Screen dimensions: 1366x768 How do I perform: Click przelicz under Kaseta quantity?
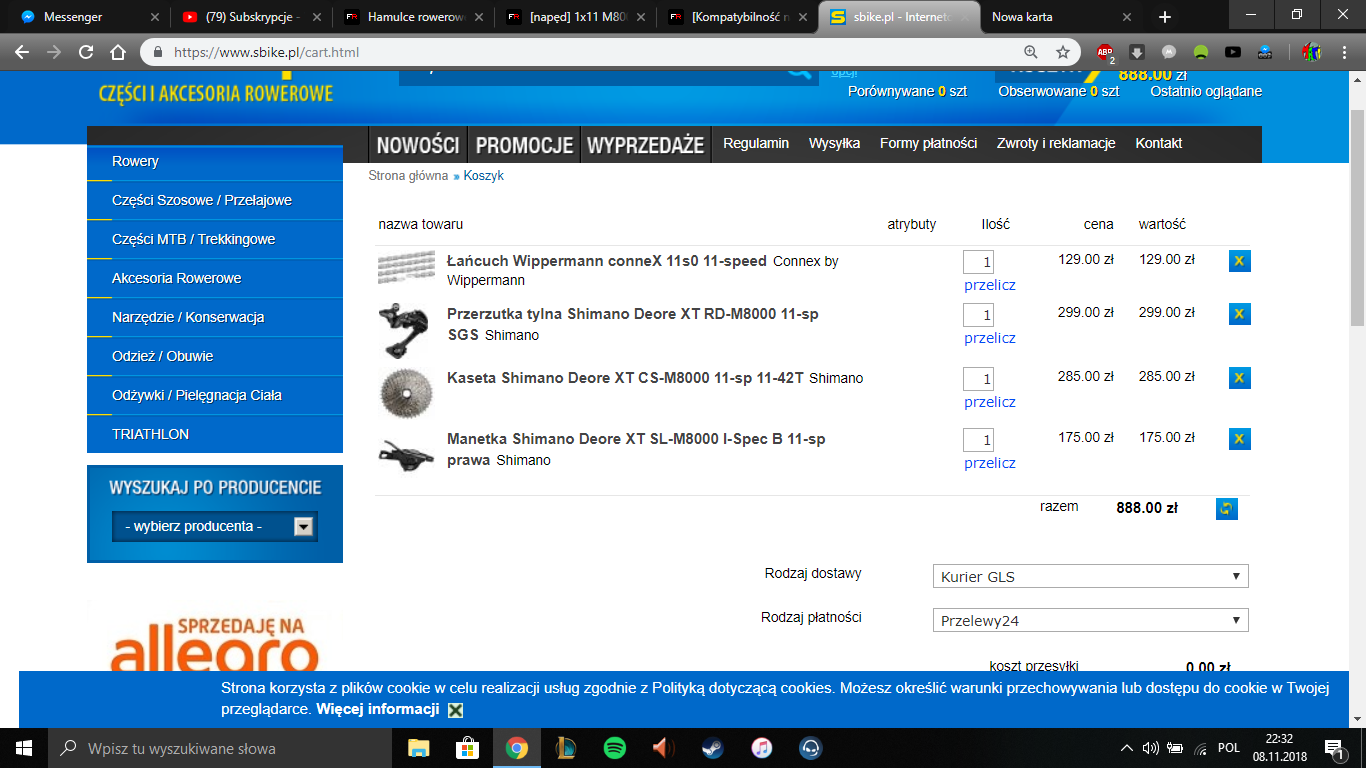(990, 402)
